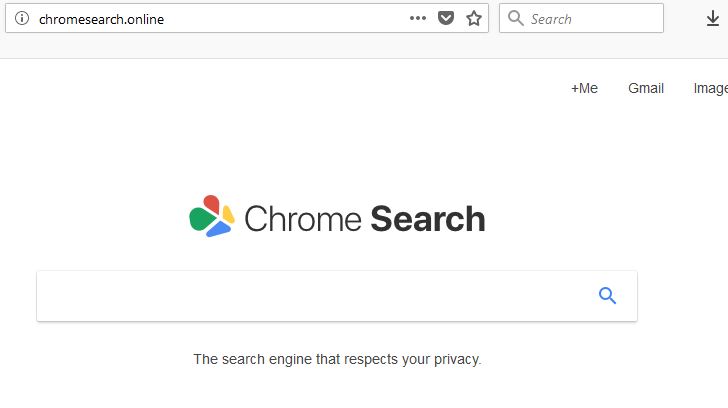Screen dimensions: 728x408
Task: Open the Images link
Action: (711, 88)
